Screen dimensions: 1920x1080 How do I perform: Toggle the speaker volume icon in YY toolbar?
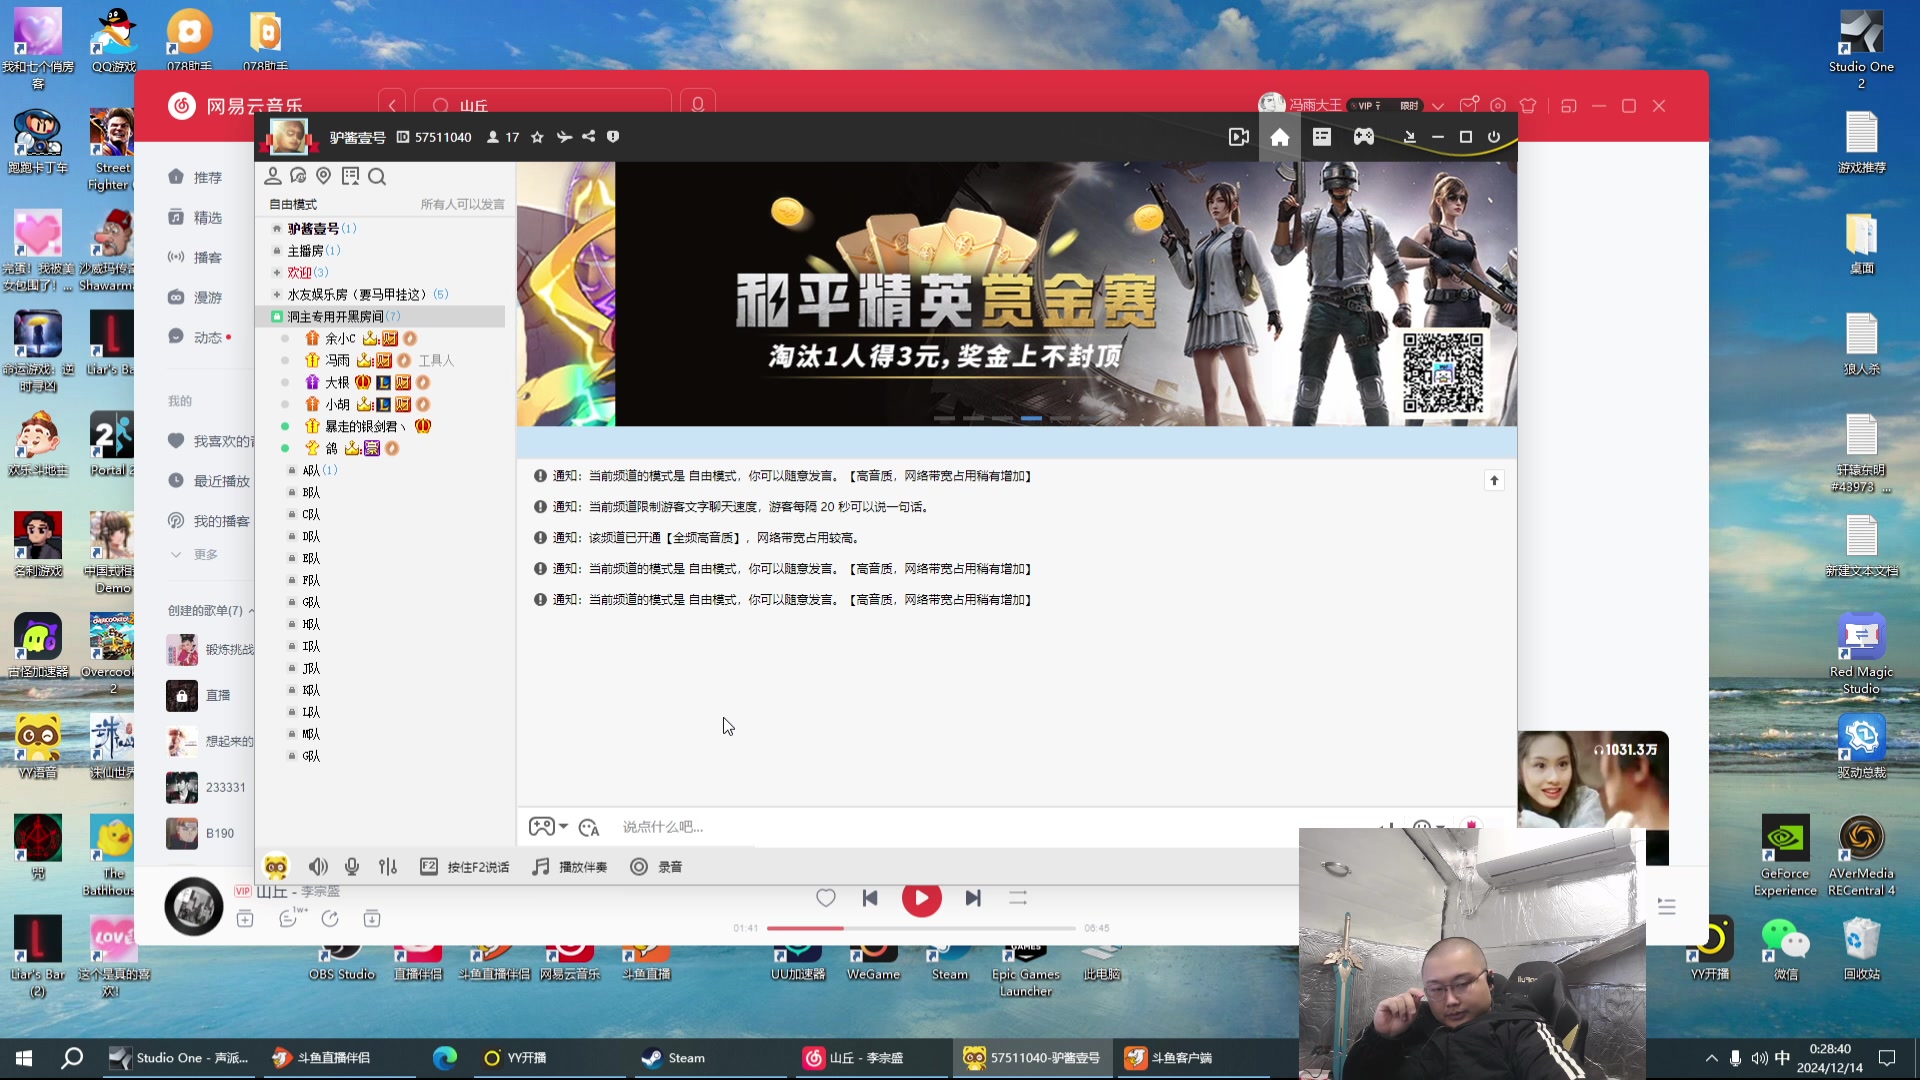pyautogui.click(x=318, y=866)
